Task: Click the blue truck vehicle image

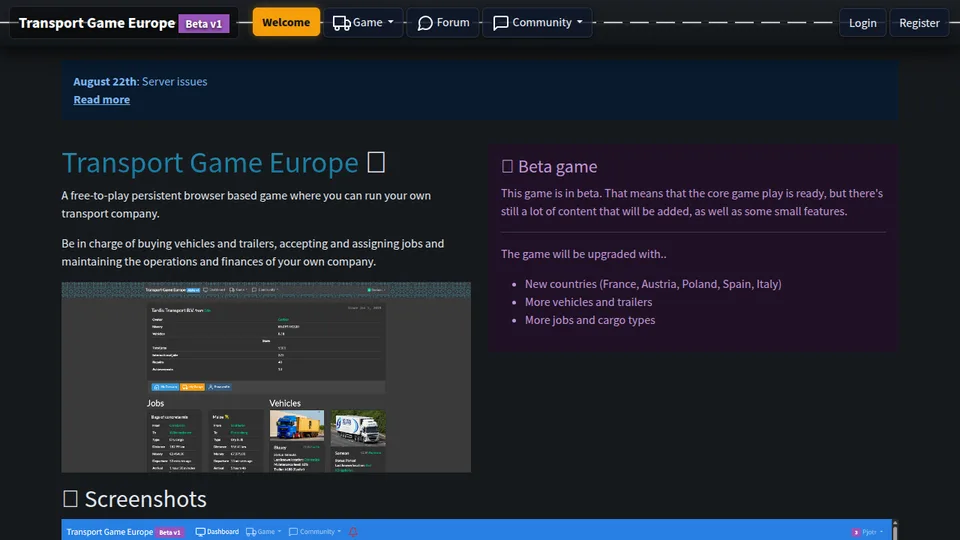Action: pyautogui.click(x=297, y=425)
